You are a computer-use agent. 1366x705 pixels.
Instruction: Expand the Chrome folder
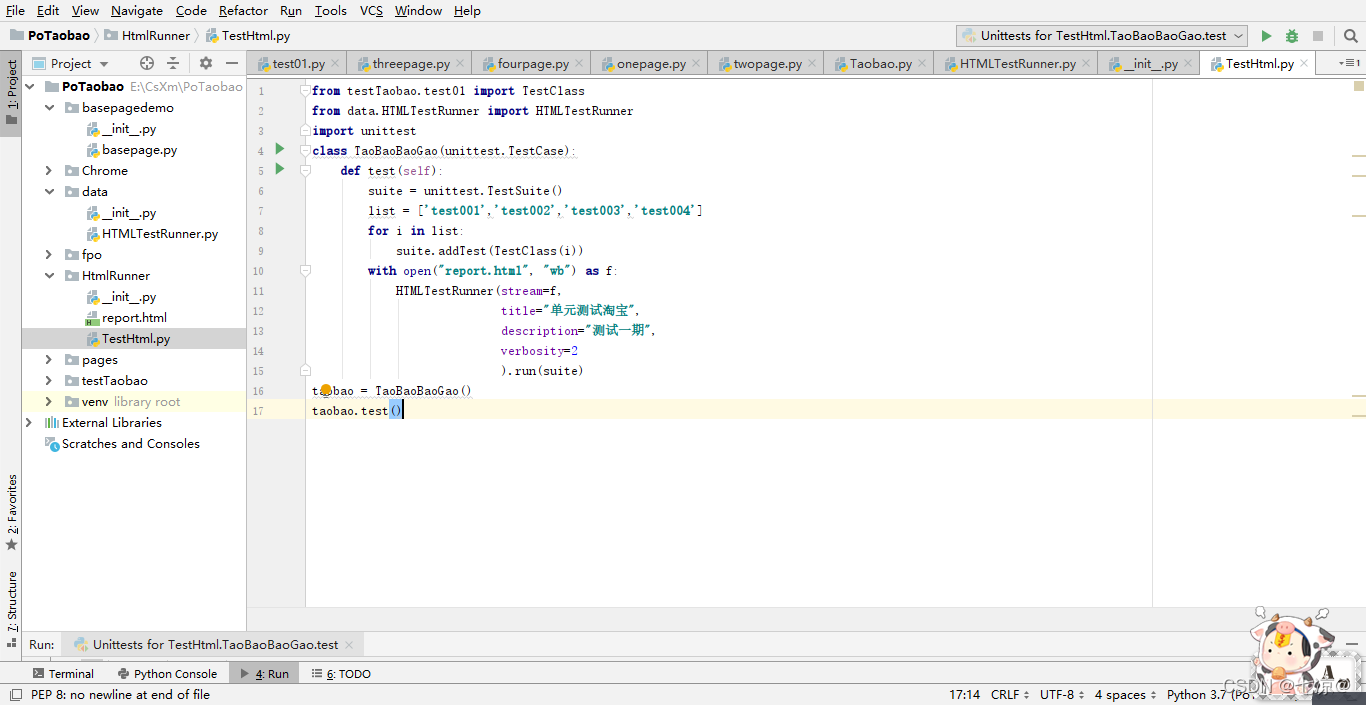click(49, 171)
